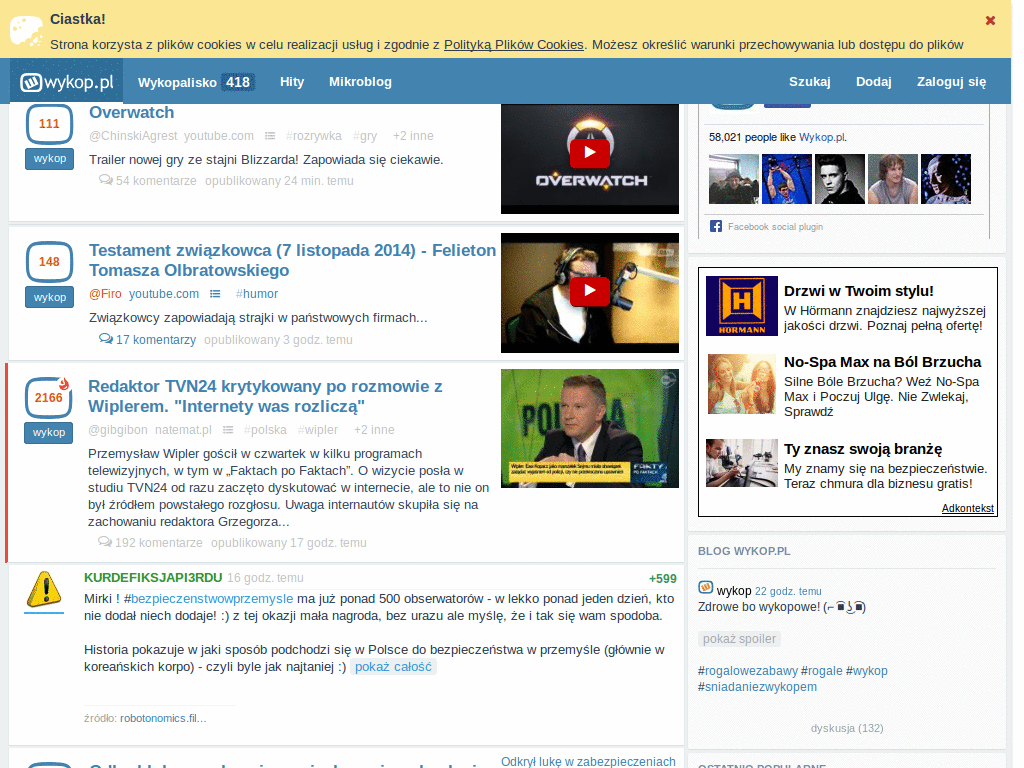Open @gibgibon user profile
Screen dimensions: 1024x768
118,430
